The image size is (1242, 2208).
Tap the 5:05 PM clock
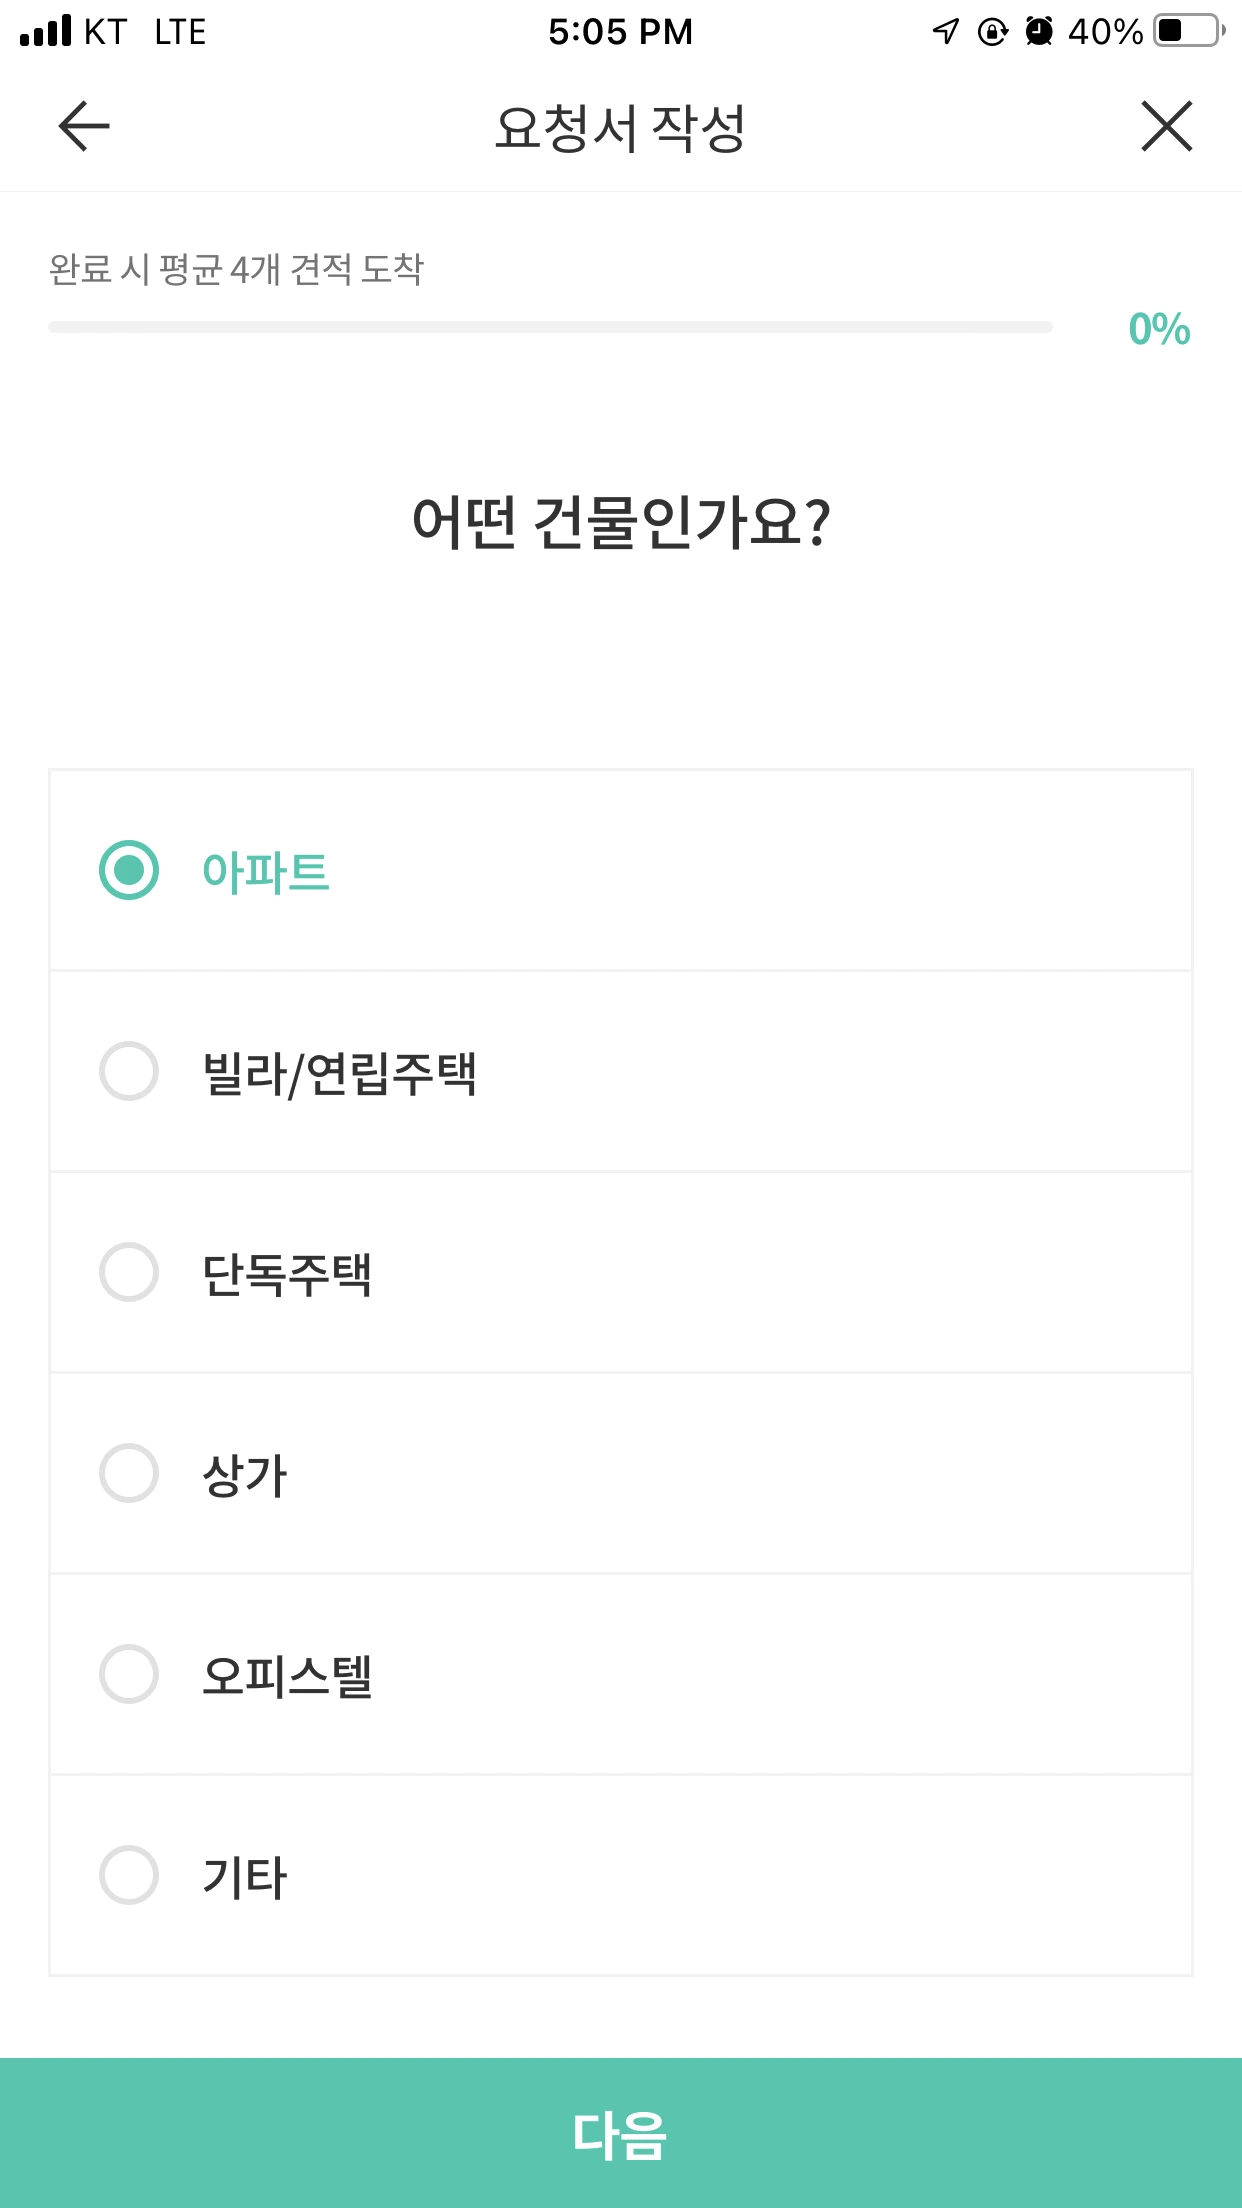click(x=620, y=32)
